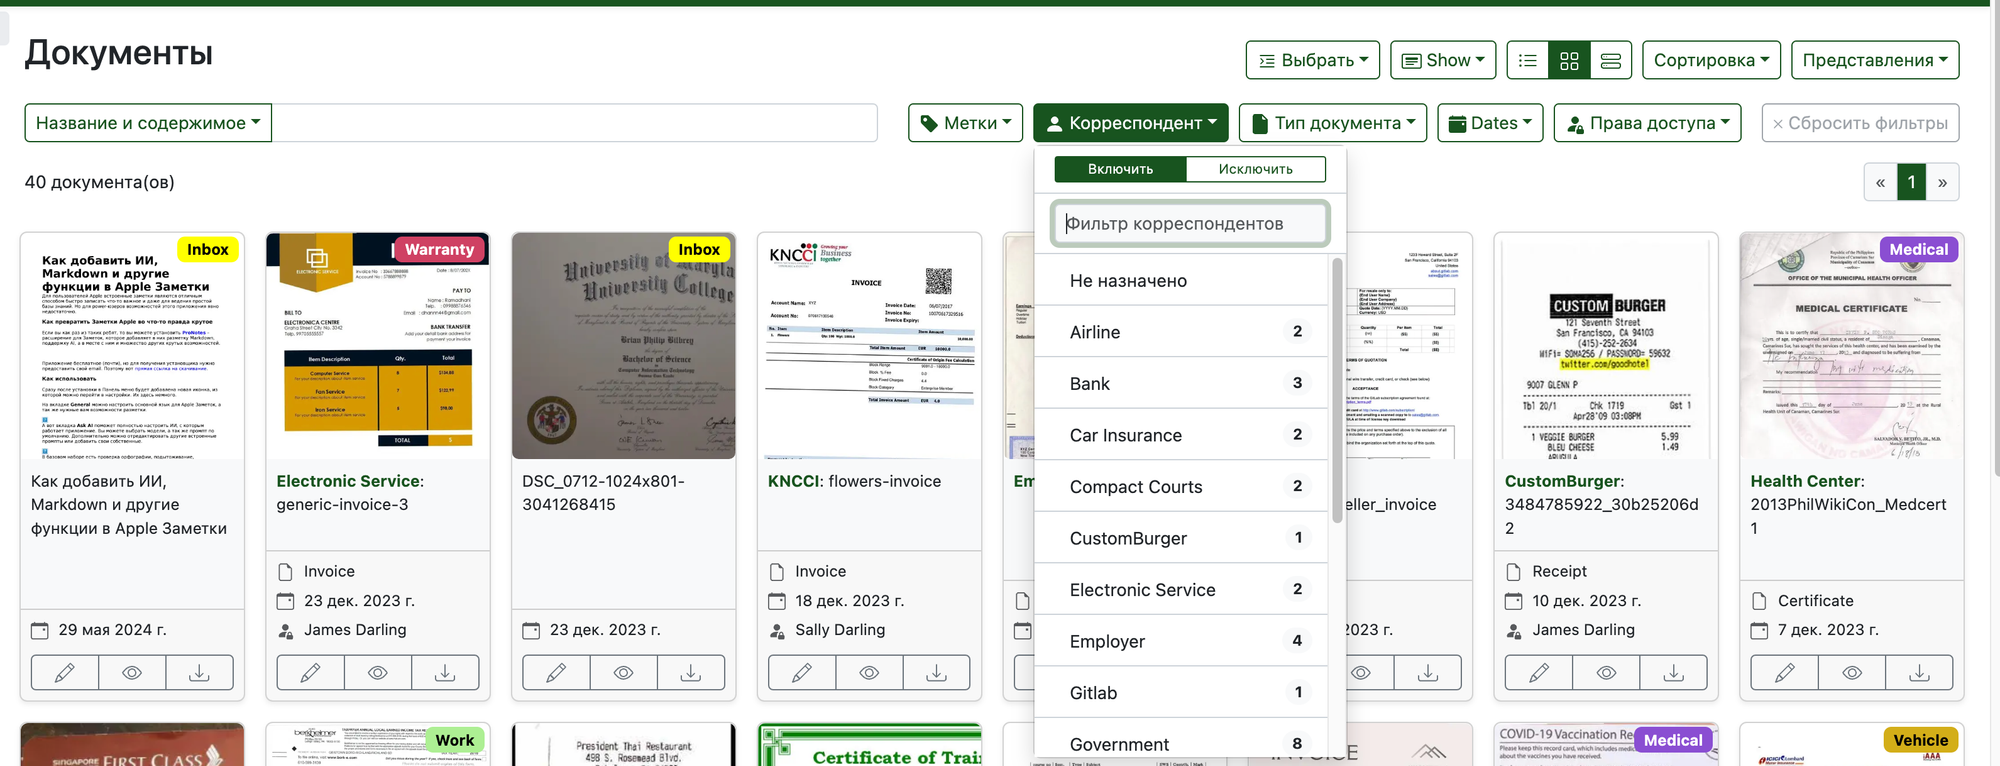The height and width of the screenshot is (766, 2000).
Task: Open the Права доступа filter dropdown
Action: click(x=1647, y=123)
